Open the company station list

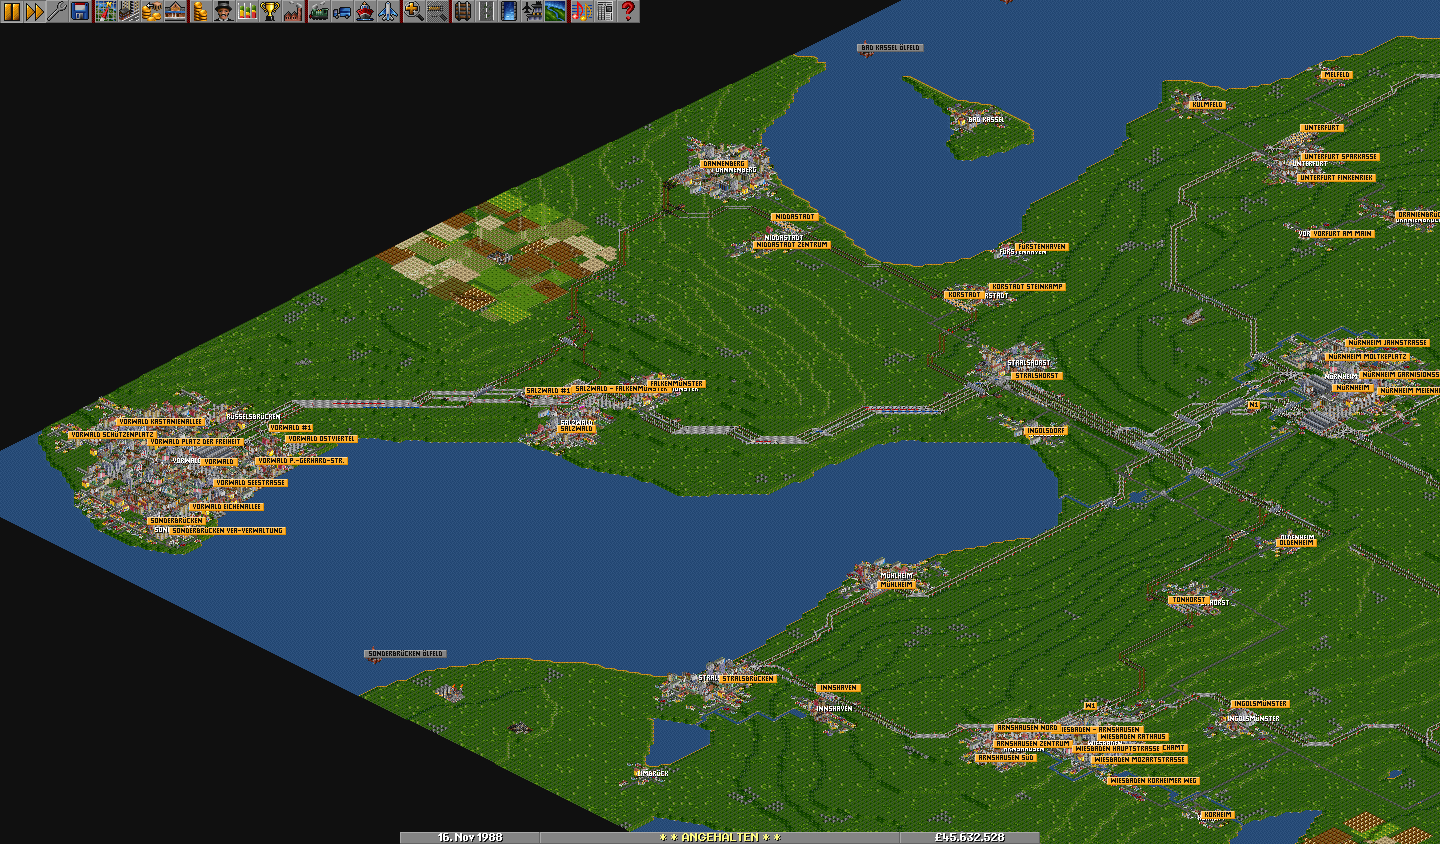pos(175,12)
